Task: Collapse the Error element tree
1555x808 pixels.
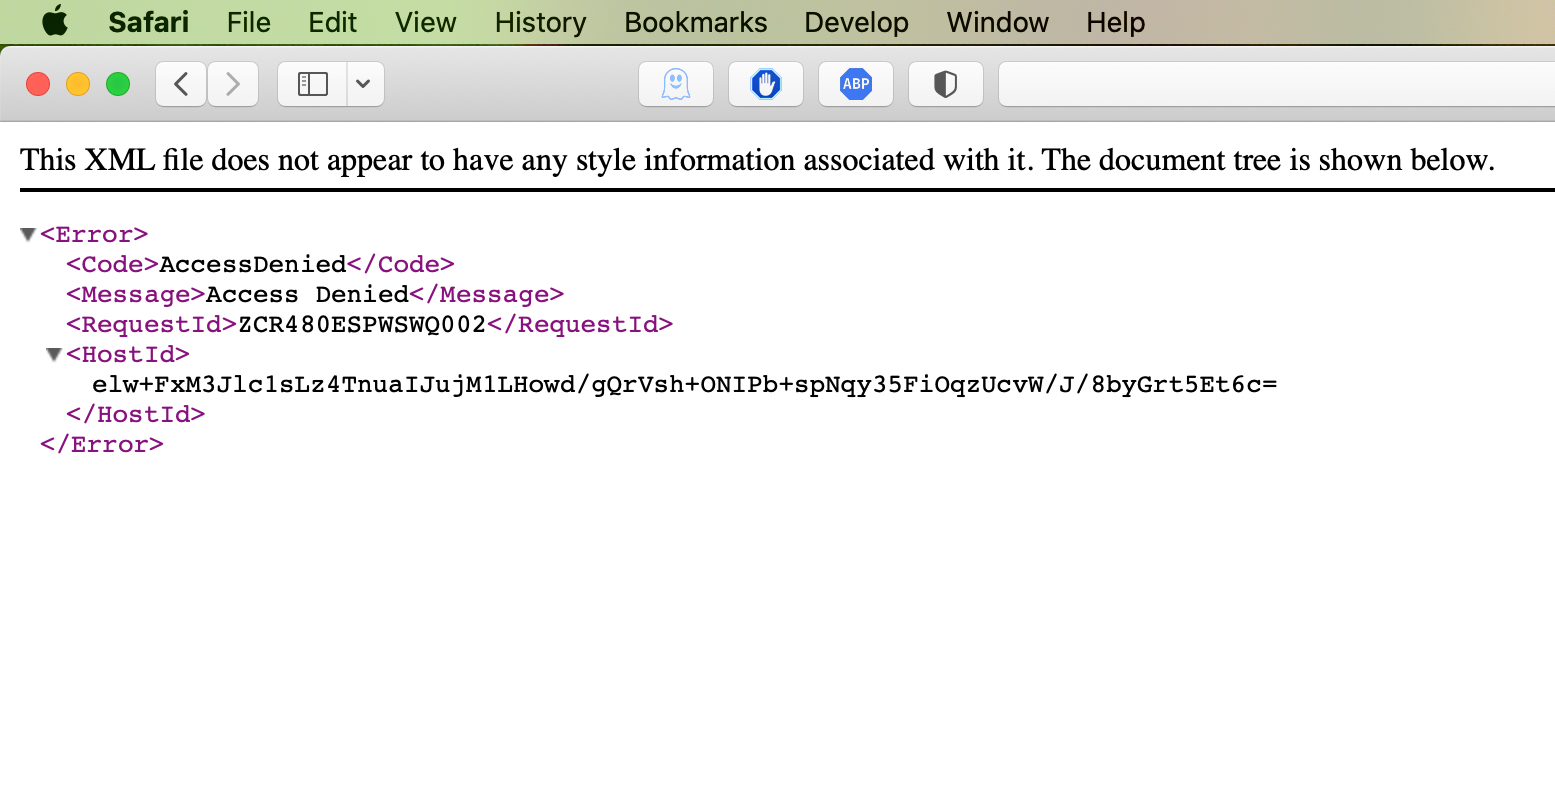Action: (x=27, y=233)
